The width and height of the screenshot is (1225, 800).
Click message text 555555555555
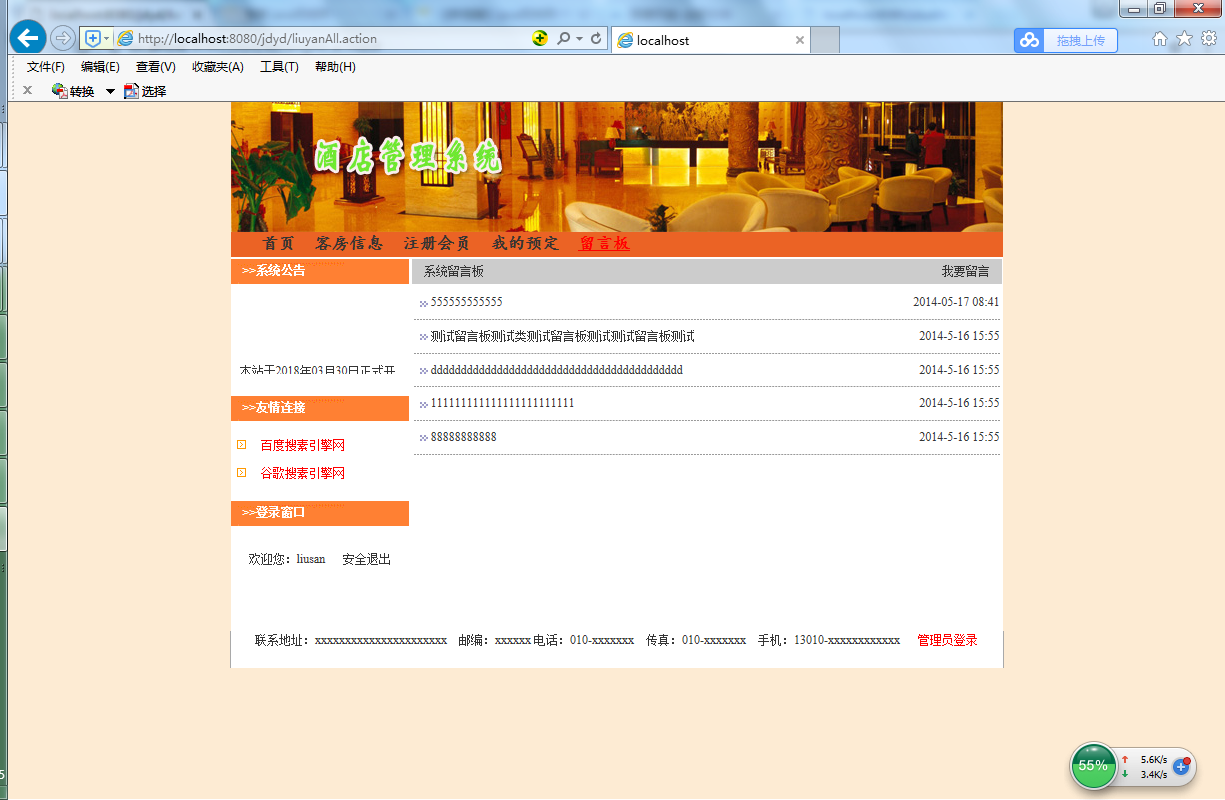tap(467, 302)
